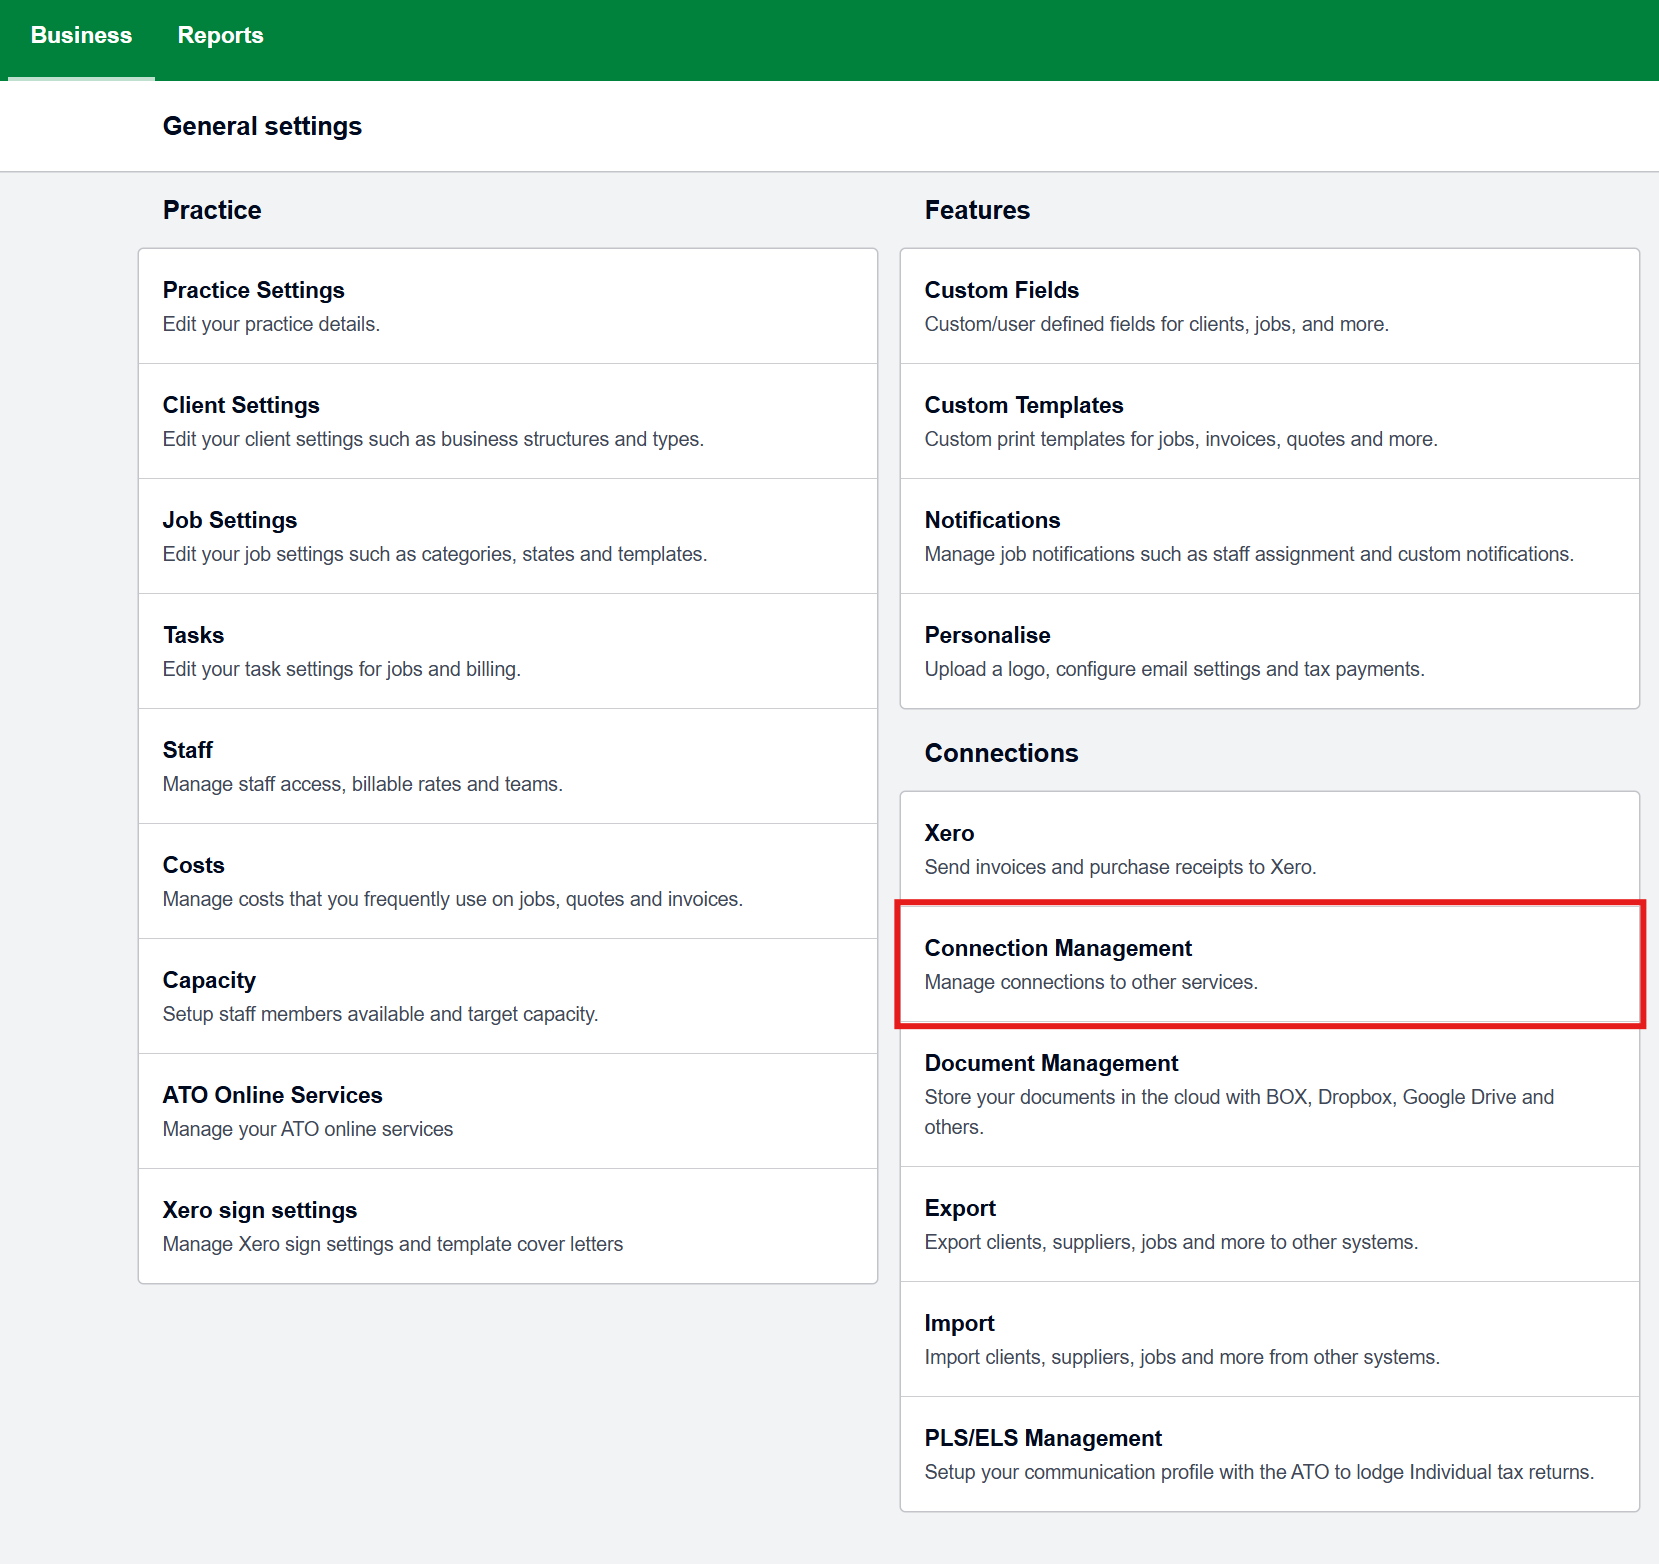1659x1564 pixels.
Task: Switch to the Reports tab
Action: pyautogui.click(x=220, y=36)
